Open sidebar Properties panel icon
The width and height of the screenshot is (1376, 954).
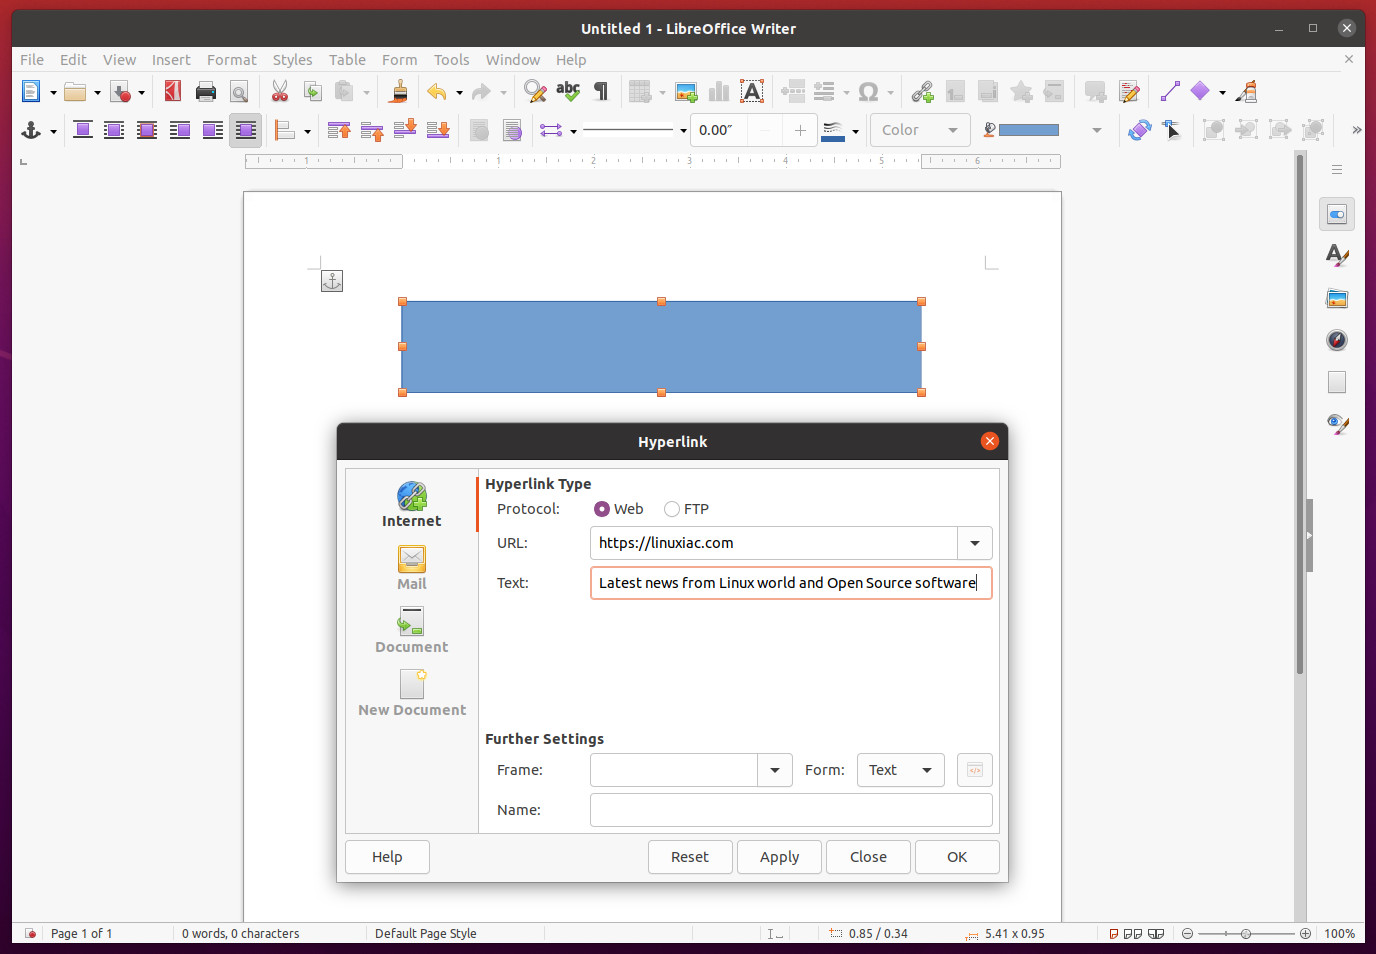[x=1337, y=214]
